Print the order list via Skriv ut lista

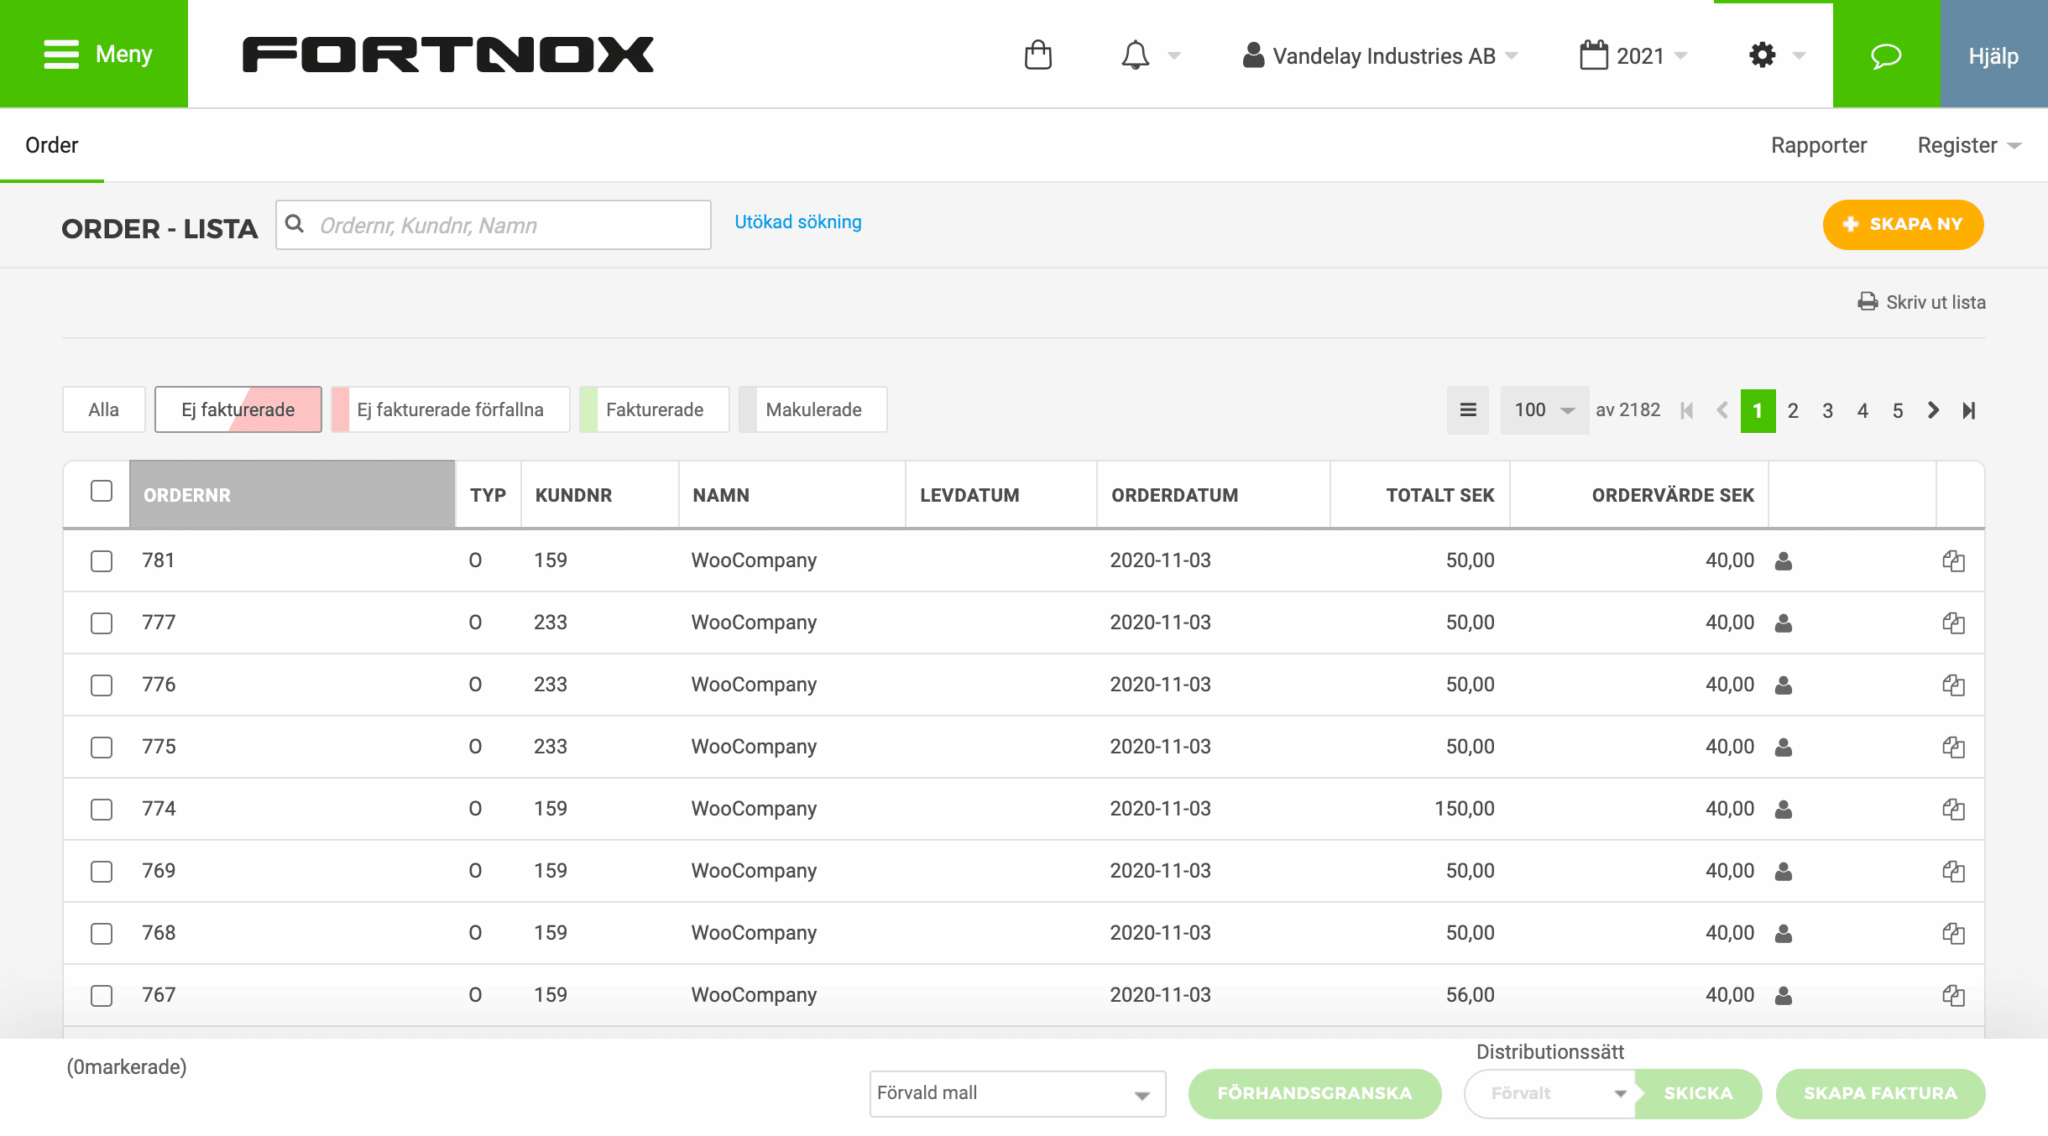click(1920, 301)
